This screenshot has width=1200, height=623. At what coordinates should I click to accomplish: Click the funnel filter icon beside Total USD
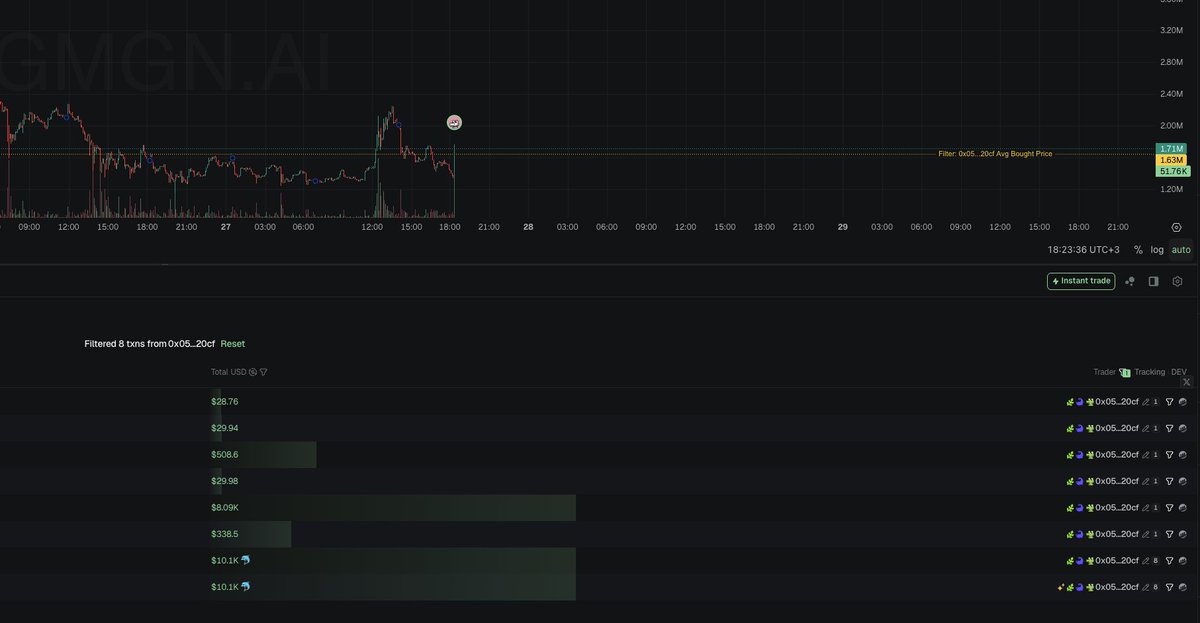pos(263,372)
